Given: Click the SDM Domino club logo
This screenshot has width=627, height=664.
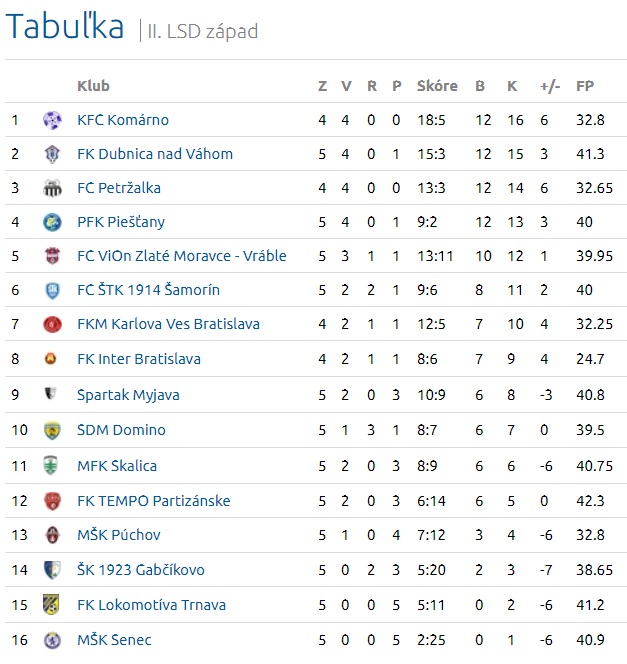Looking at the screenshot, I should [52, 430].
